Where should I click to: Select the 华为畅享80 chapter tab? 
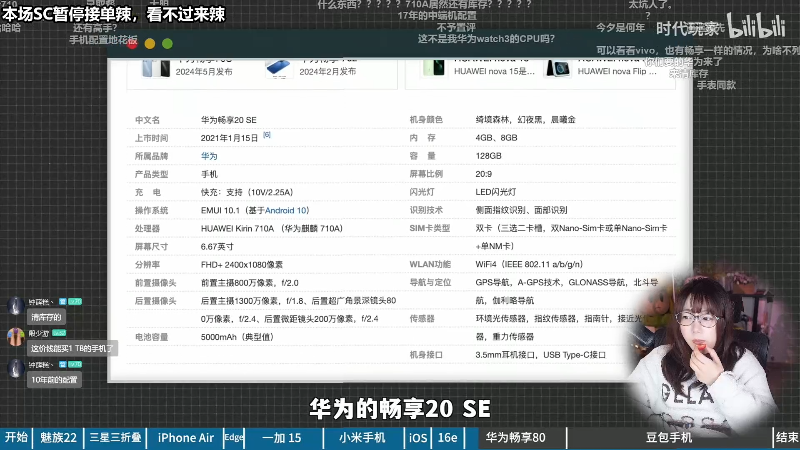tap(515, 438)
